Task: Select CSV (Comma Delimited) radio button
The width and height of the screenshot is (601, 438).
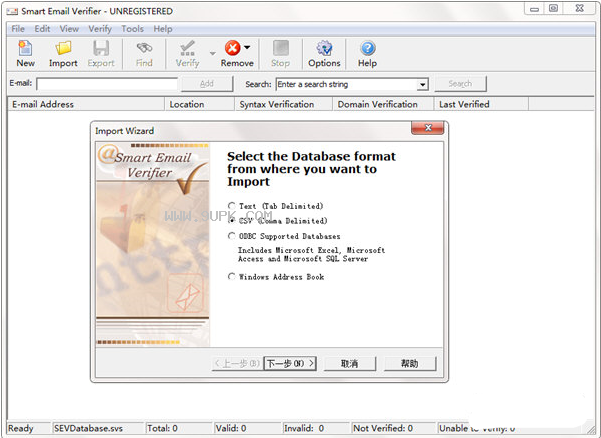Action: pyautogui.click(x=232, y=221)
